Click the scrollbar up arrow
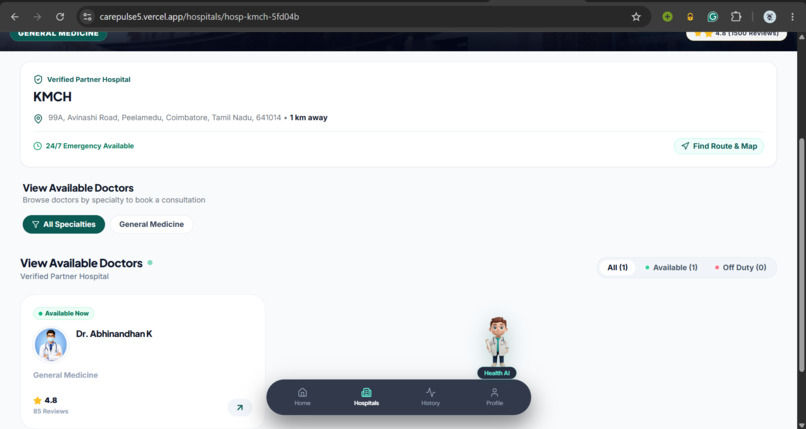 801,37
